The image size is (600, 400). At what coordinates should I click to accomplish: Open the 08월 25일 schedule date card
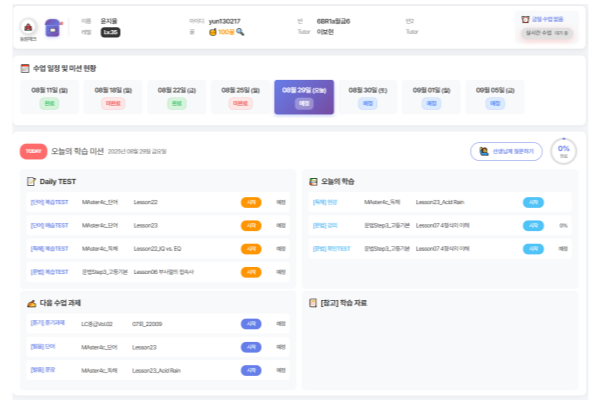[x=240, y=96]
